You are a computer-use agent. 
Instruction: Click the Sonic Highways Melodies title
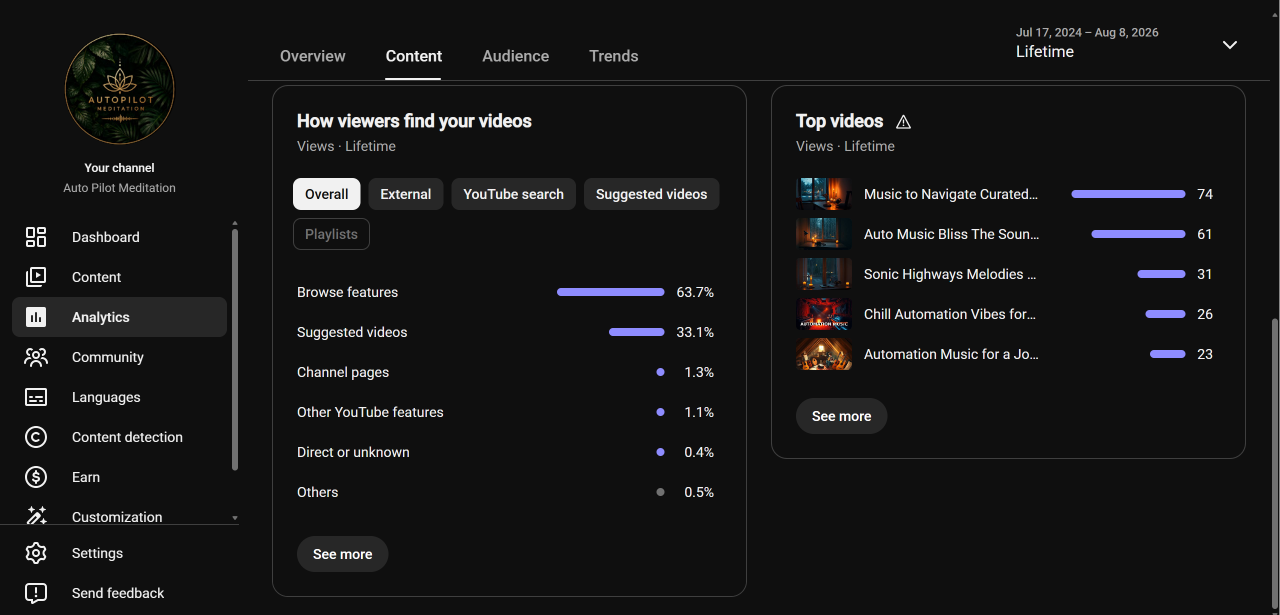click(950, 274)
